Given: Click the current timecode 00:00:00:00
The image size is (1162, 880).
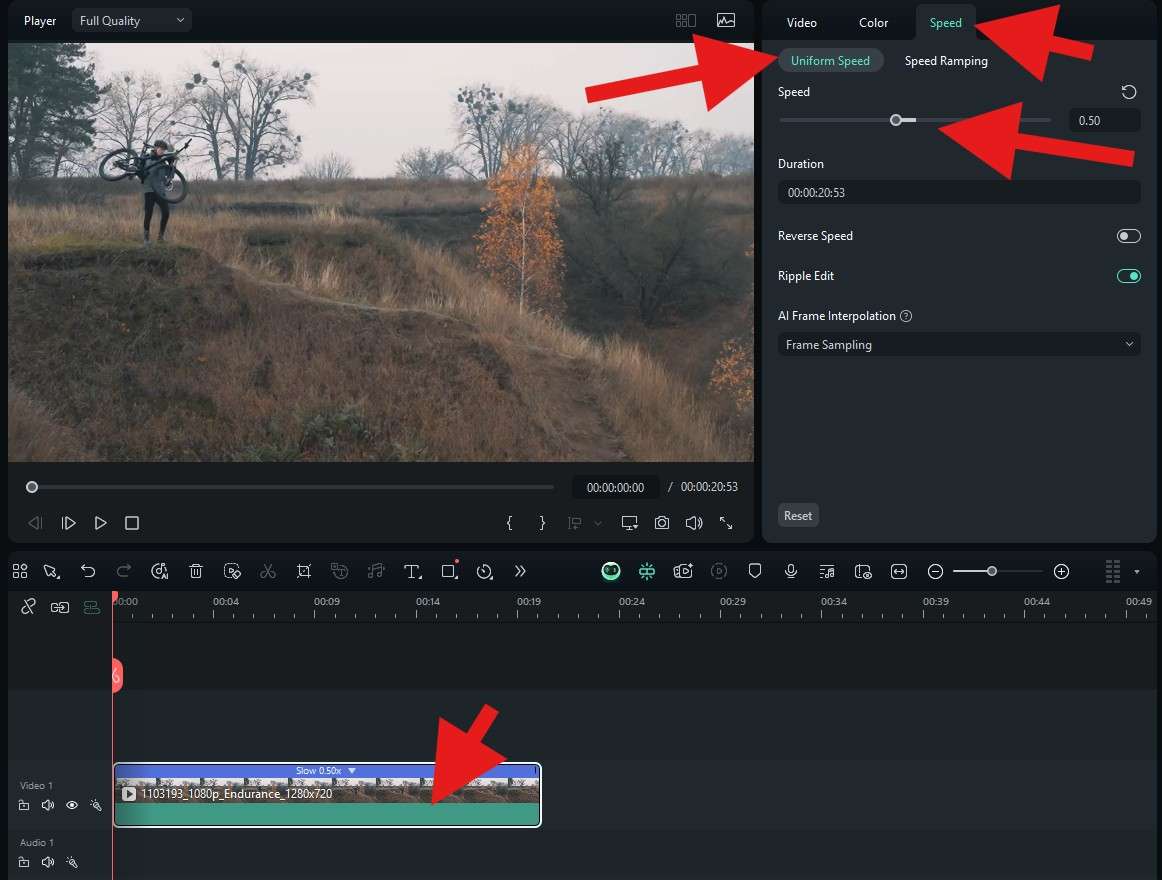Looking at the screenshot, I should (615, 487).
